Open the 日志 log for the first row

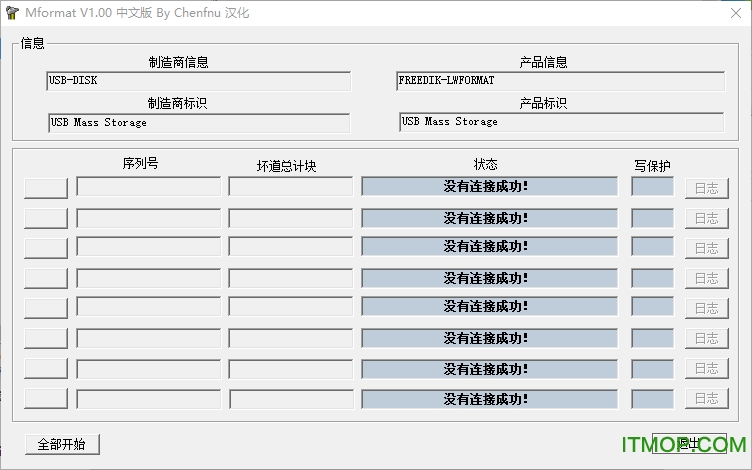point(706,188)
